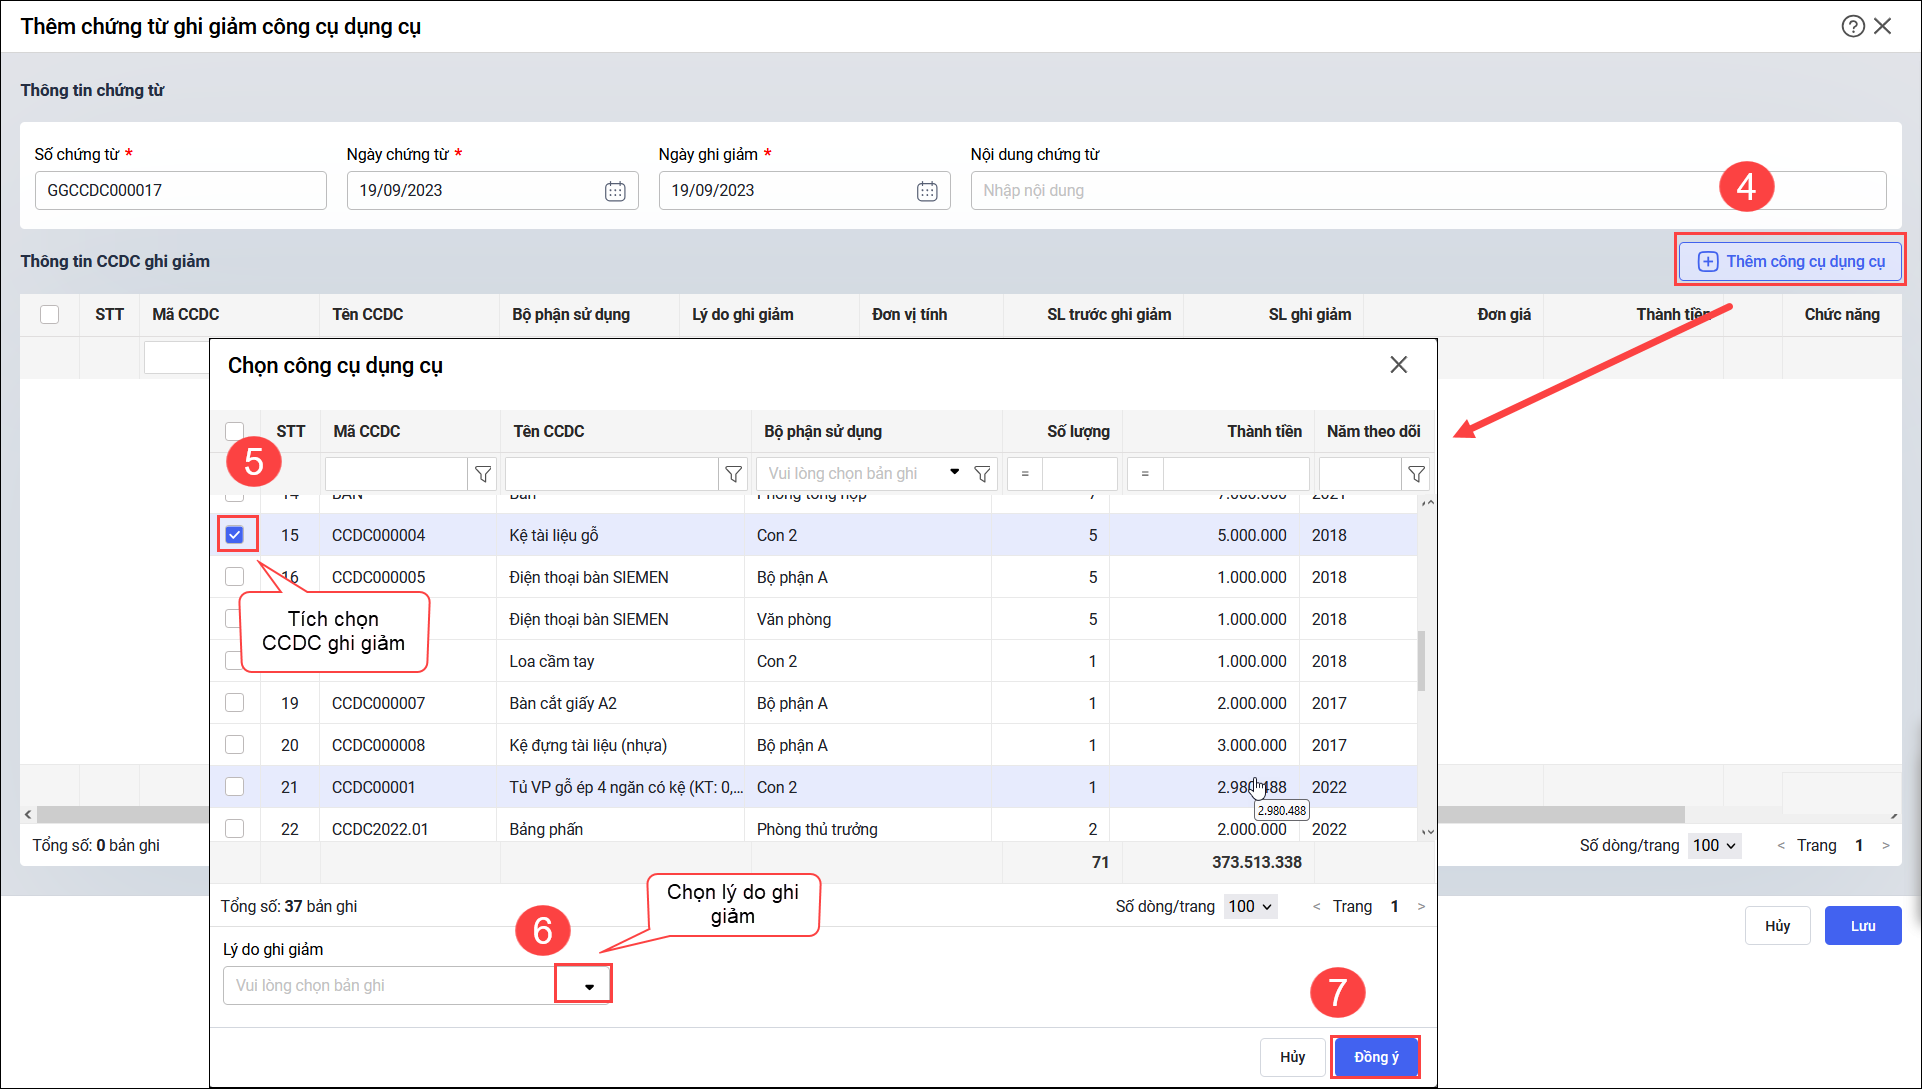Open calendar picker for Ngày ghi giảm
The width and height of the screenshot is (1922, 1089).
pos(927,191)
